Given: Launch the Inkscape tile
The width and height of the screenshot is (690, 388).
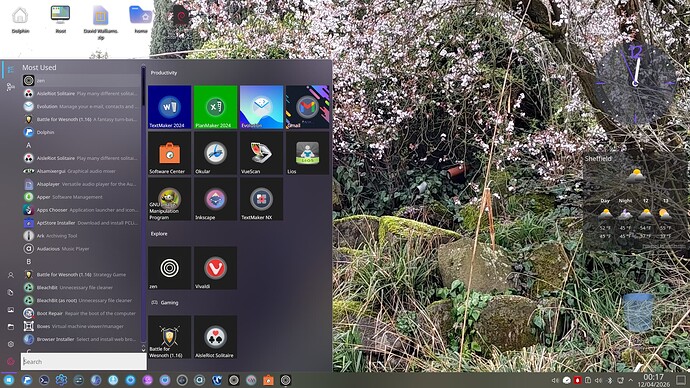Looking at the screenshot, I should [x=216, y=199].
